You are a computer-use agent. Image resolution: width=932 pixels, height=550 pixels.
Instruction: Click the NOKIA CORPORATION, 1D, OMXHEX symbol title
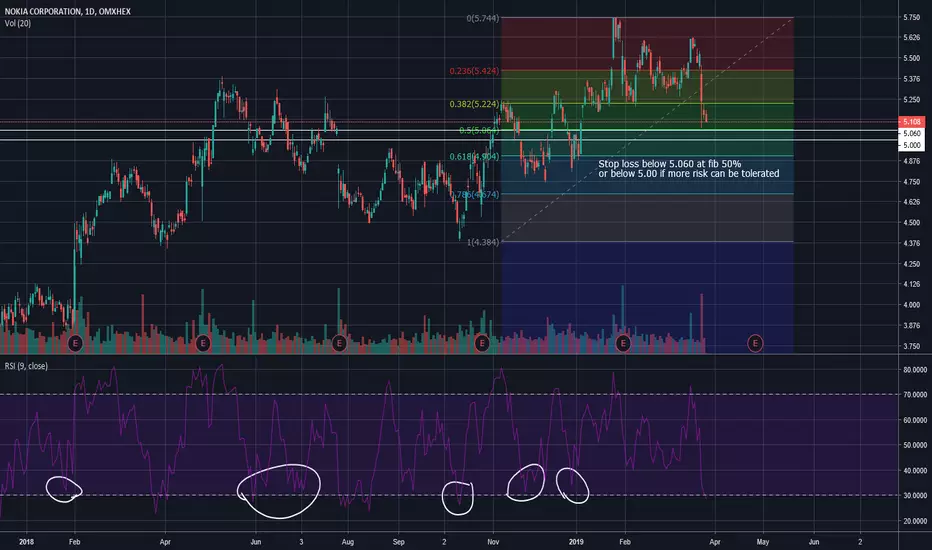pyautogui.click(x=68, y=11)
